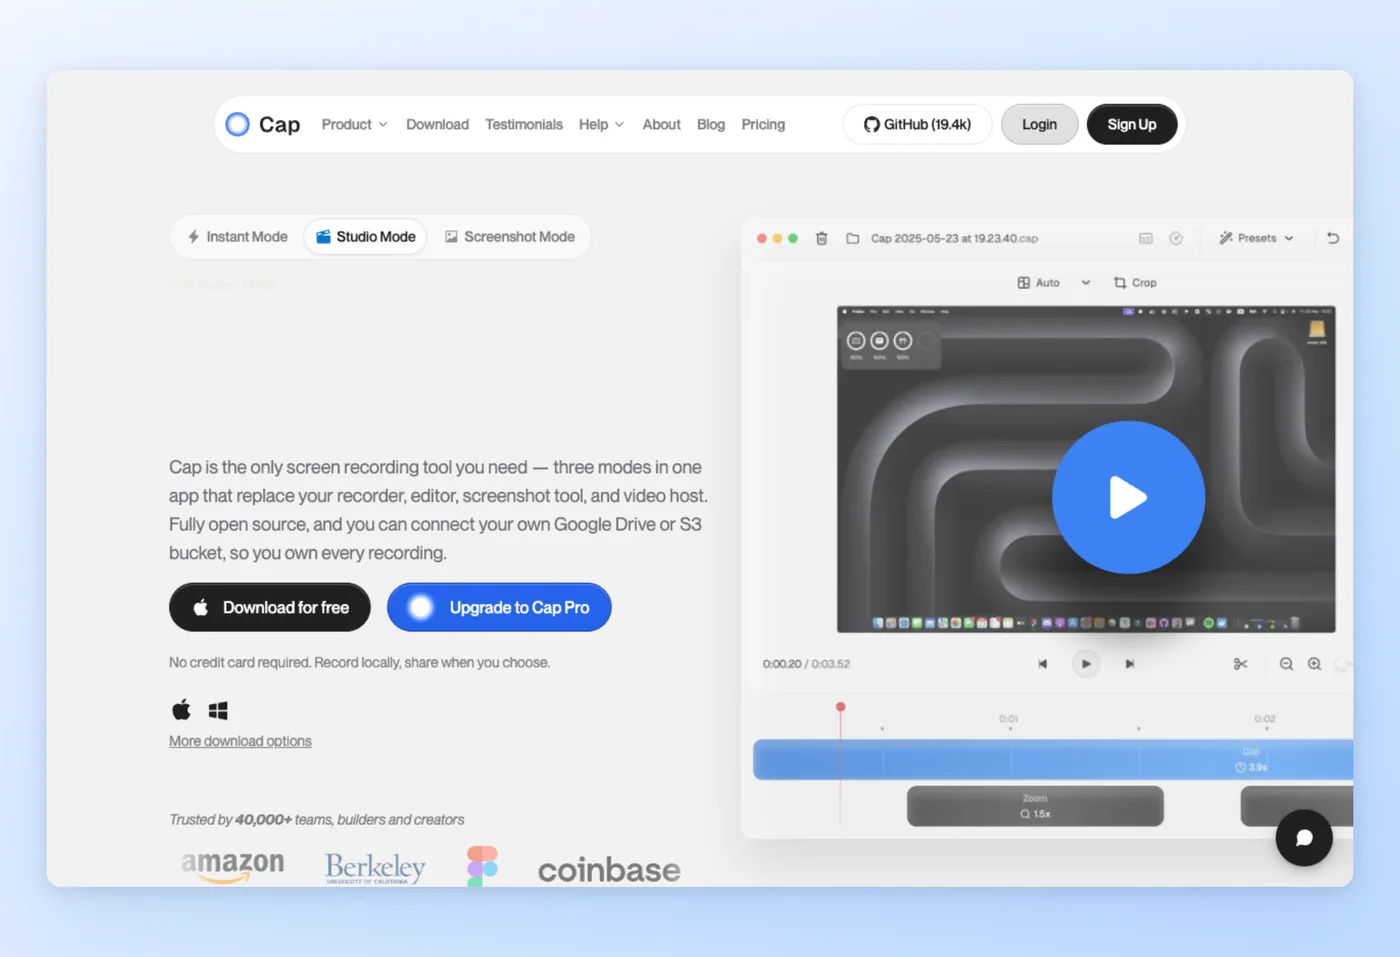Select the scissors split tool

[x=1240, y=664]
